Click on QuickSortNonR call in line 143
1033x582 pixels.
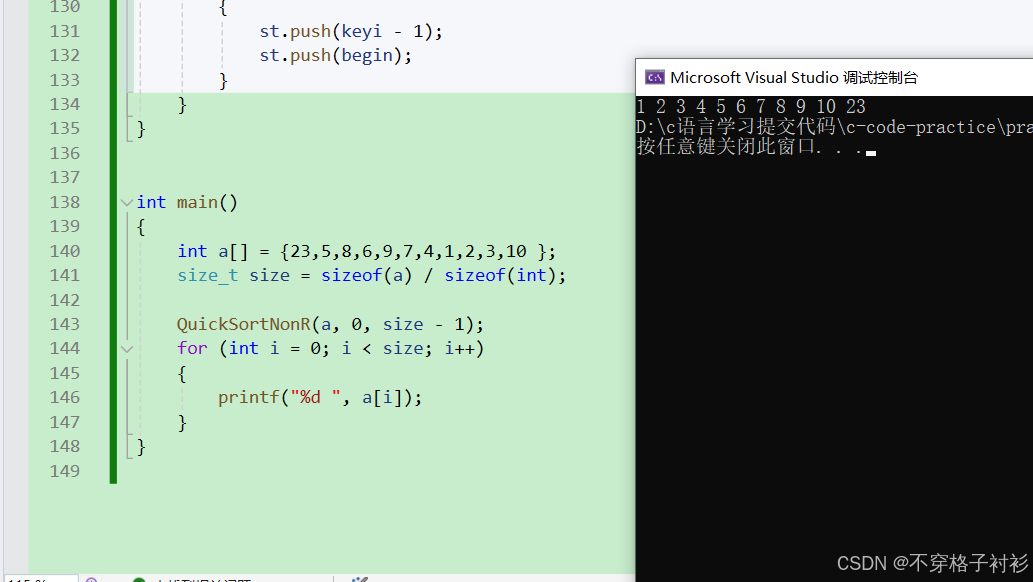coord(330,324)
